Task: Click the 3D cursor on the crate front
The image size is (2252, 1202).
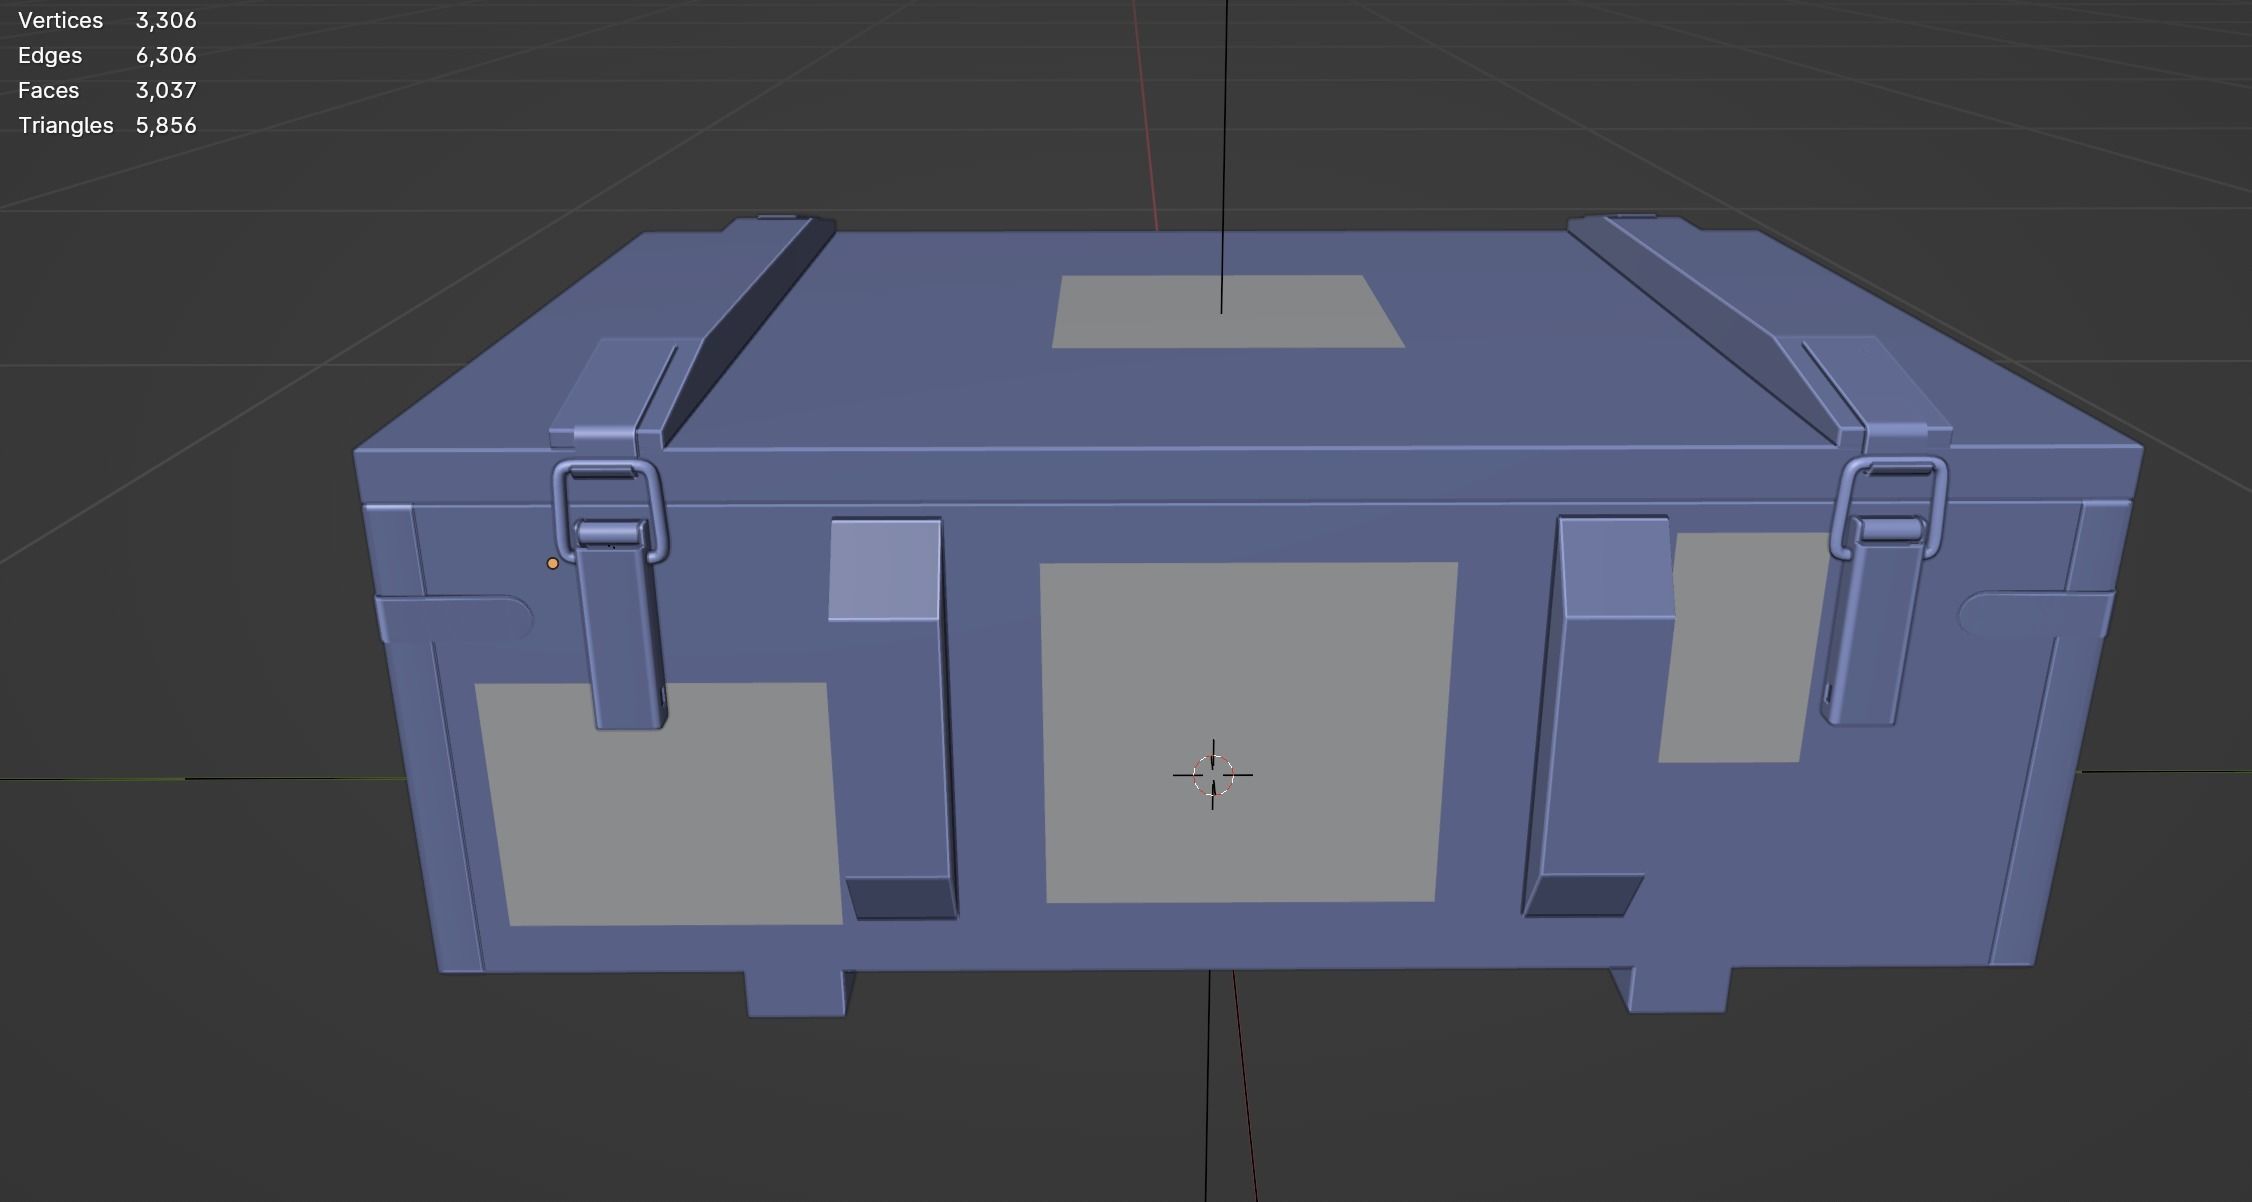Action: pyautogui.click(x=1213, y=774)
